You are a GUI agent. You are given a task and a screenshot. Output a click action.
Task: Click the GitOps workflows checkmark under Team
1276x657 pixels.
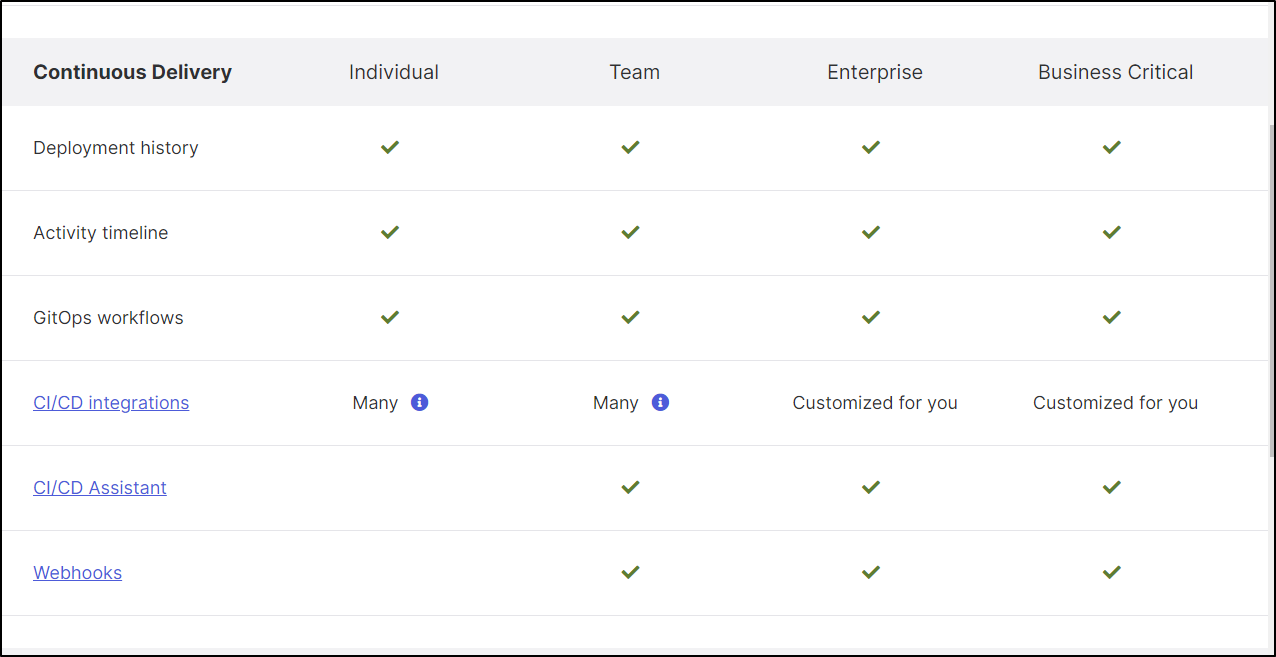pyautogui.click(x=630, y=317)
